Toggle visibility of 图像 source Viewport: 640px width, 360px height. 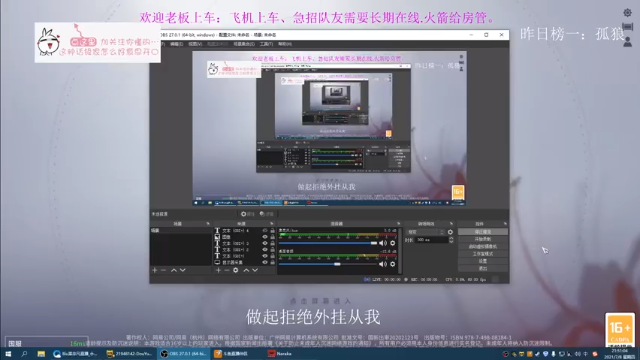point(265,237)
